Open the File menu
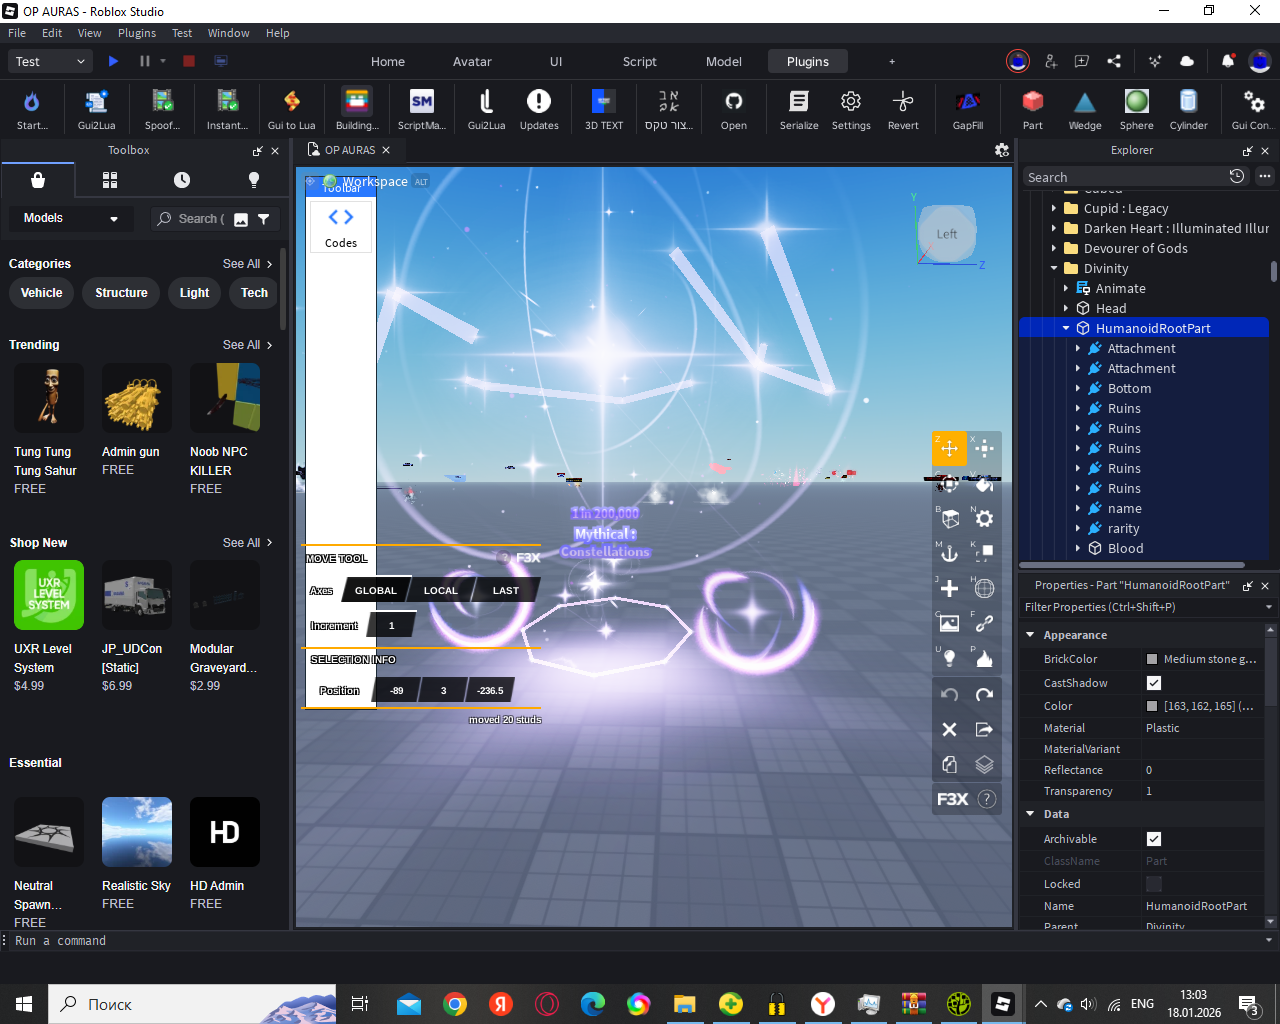The width and height of the screenshot is (1280, 1024). 17,33
